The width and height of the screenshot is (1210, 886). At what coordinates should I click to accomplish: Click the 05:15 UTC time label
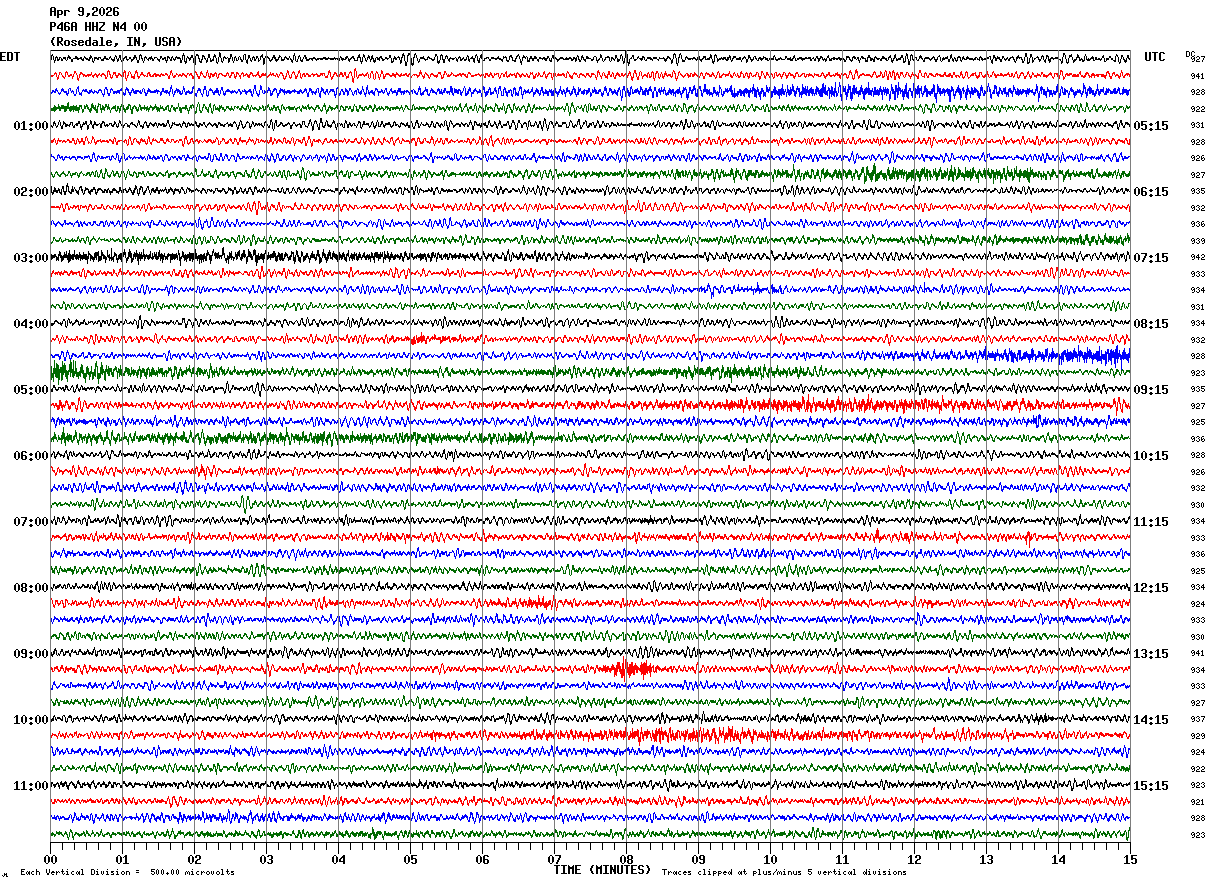[x=1151, y=126]
